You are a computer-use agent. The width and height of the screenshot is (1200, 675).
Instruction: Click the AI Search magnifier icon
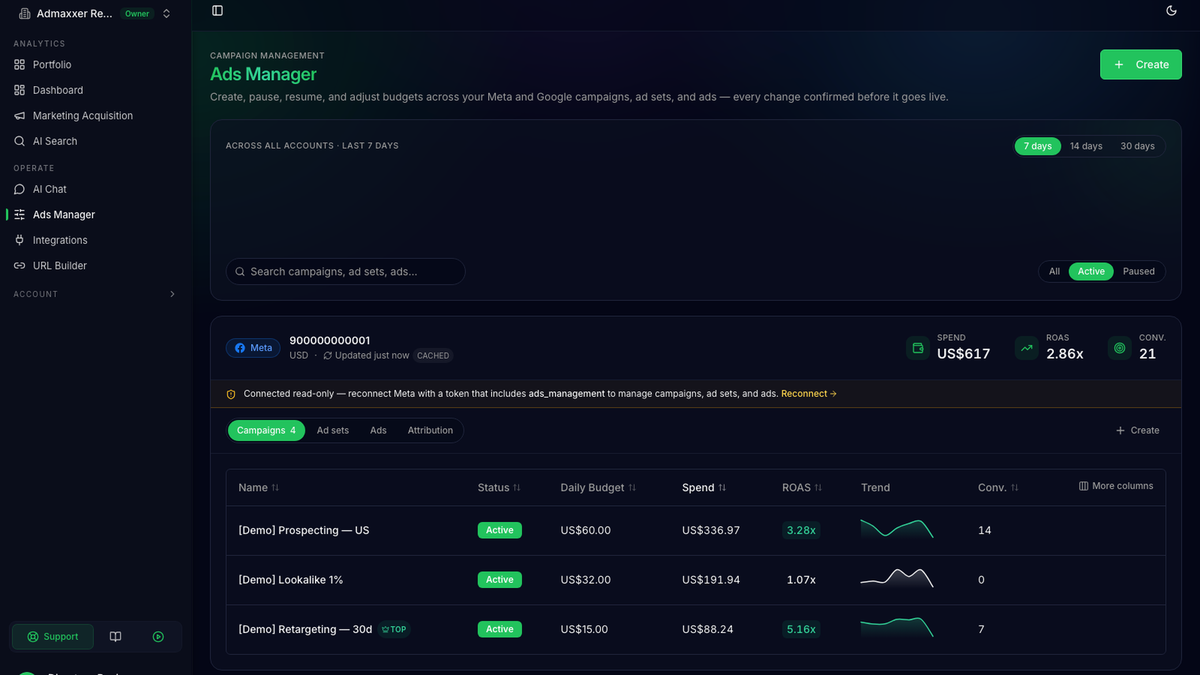point(20,141)
